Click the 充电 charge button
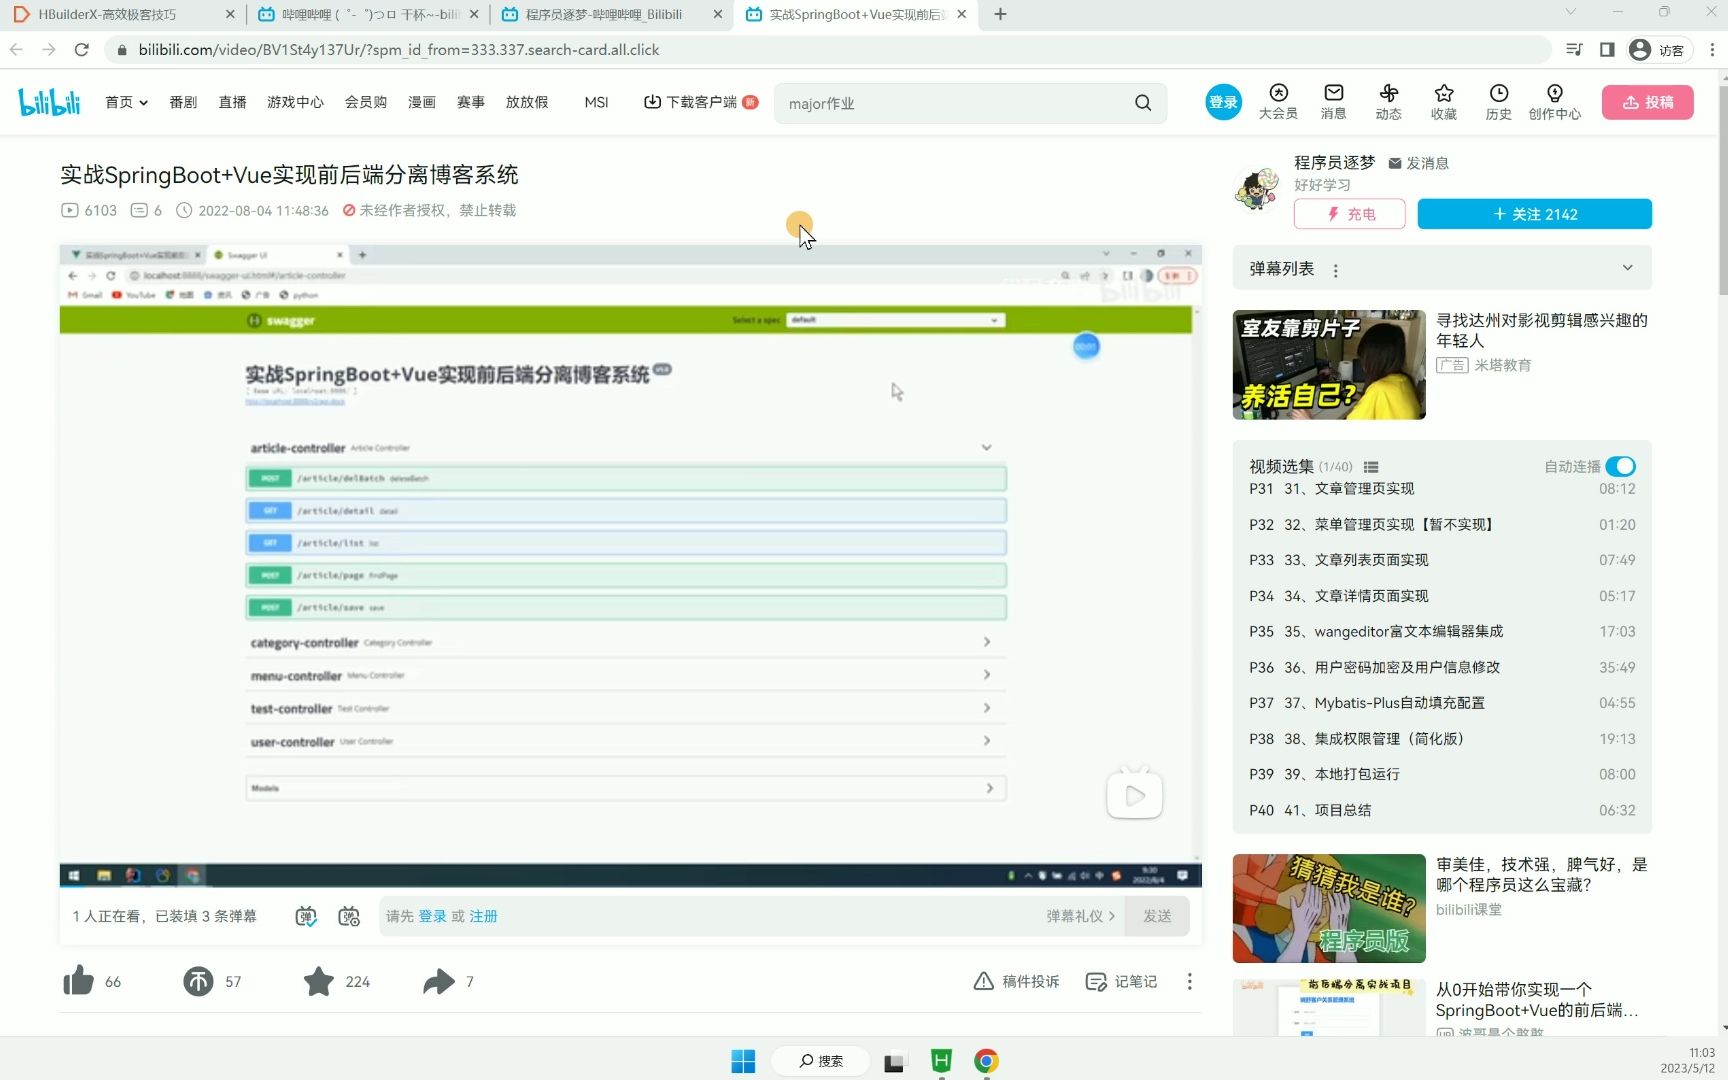The height and width of the screenshot is (1080, 1728). tap(1350, 214)
